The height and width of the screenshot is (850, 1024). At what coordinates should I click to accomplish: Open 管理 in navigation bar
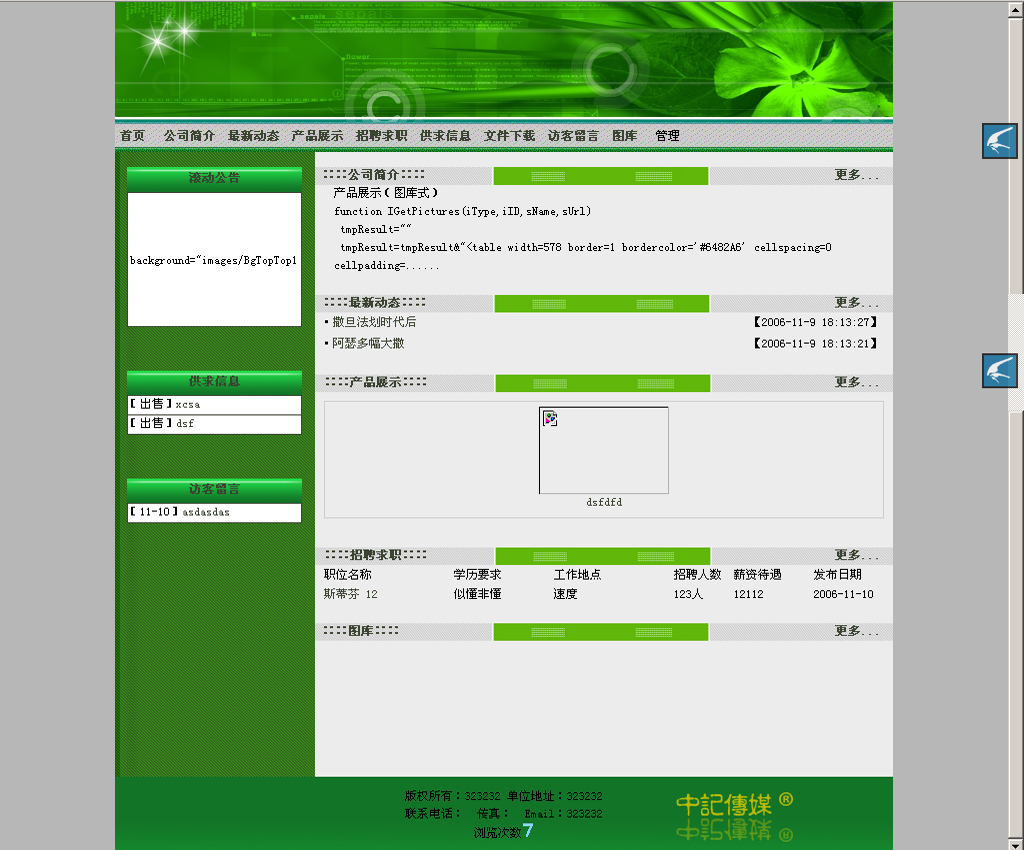[667, 136]
